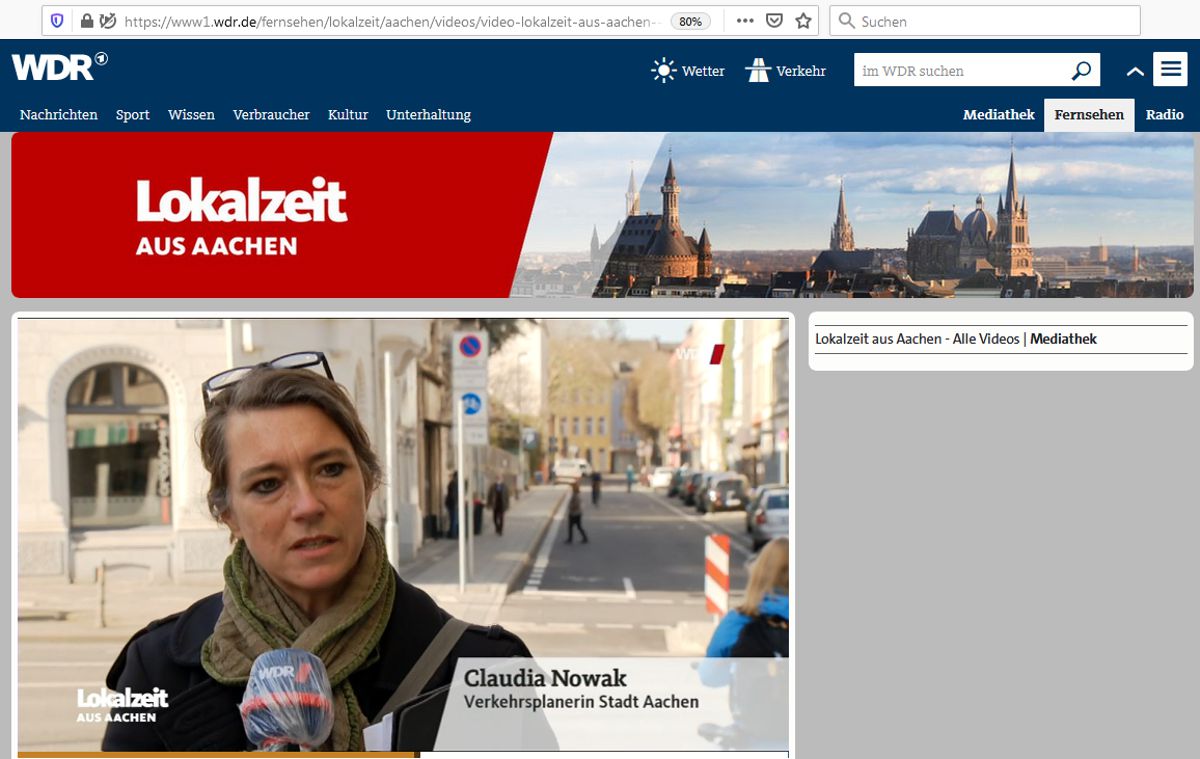This screenshot has width=1200, height=759.
Task: Open the Sport section
Action: pyautogui.click(x=132, y=115)
